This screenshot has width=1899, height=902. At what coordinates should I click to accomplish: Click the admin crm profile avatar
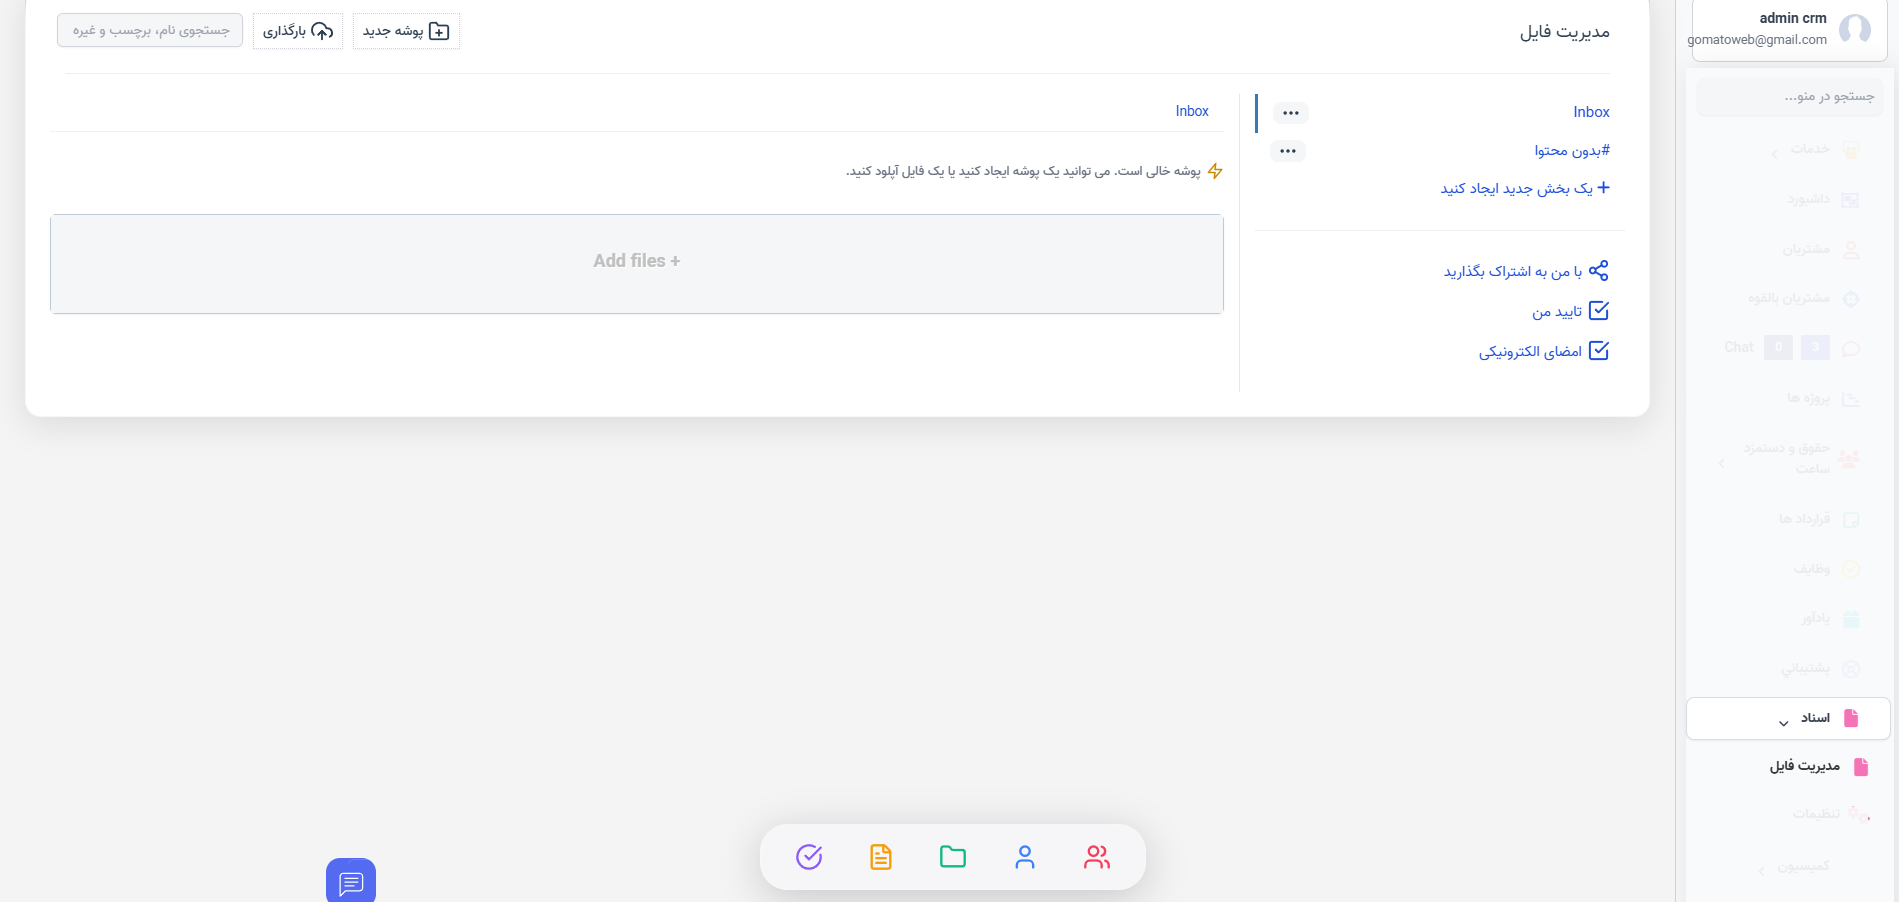1854,29
